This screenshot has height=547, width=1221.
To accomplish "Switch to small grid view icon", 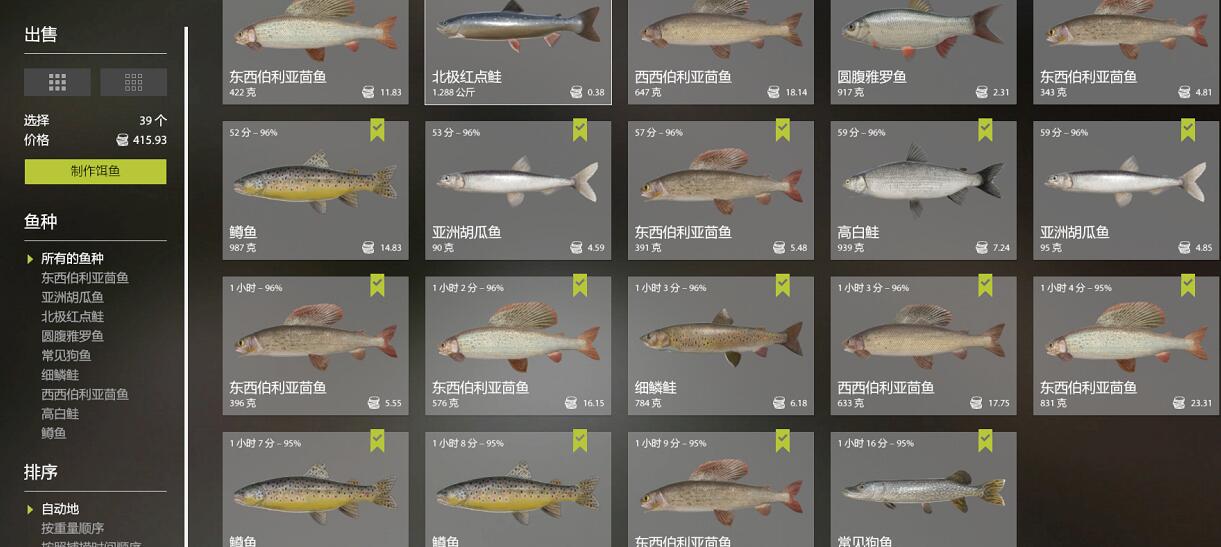I will tap(133, 82).
